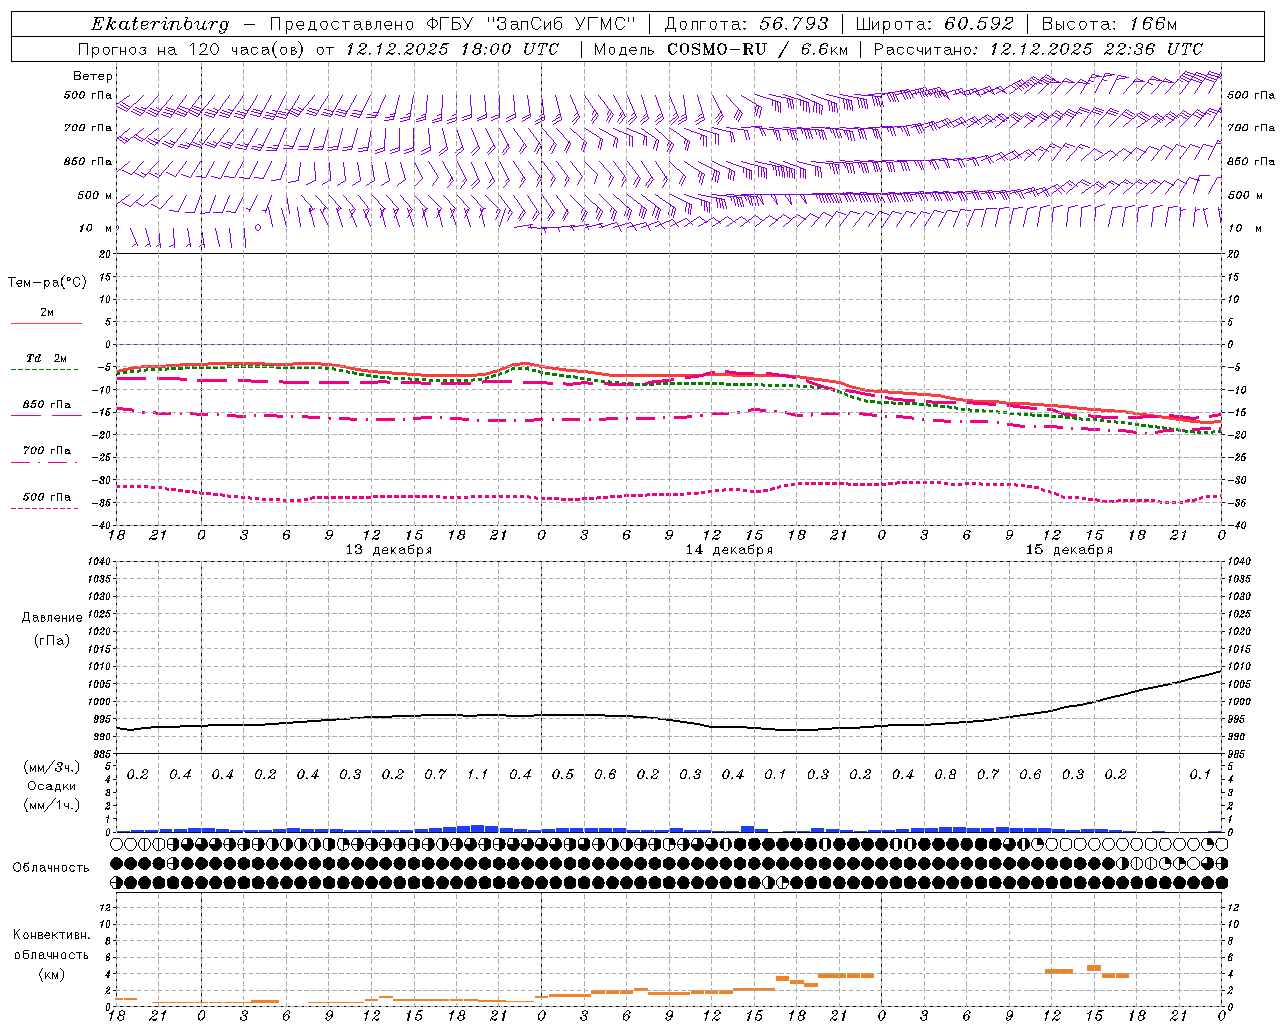Screen dimensions: 1280x1024
Task: Click the '850 гПа' temperature legend entry
Action: coord(47,405)
